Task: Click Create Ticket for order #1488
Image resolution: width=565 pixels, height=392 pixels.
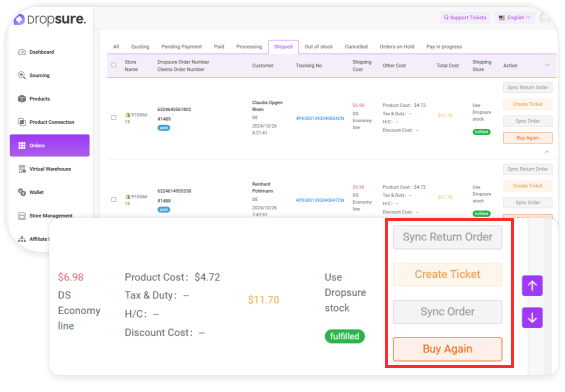Action: click(528, 186)
